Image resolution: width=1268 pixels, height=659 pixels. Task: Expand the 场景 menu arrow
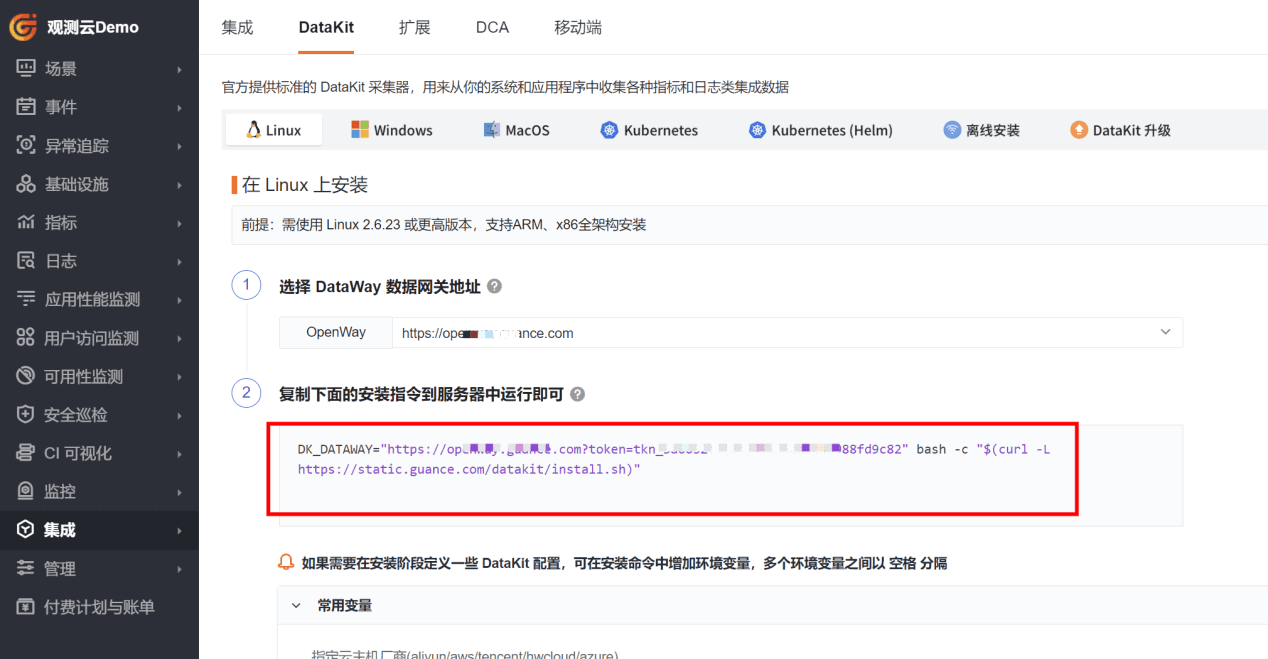pos(180,69)
